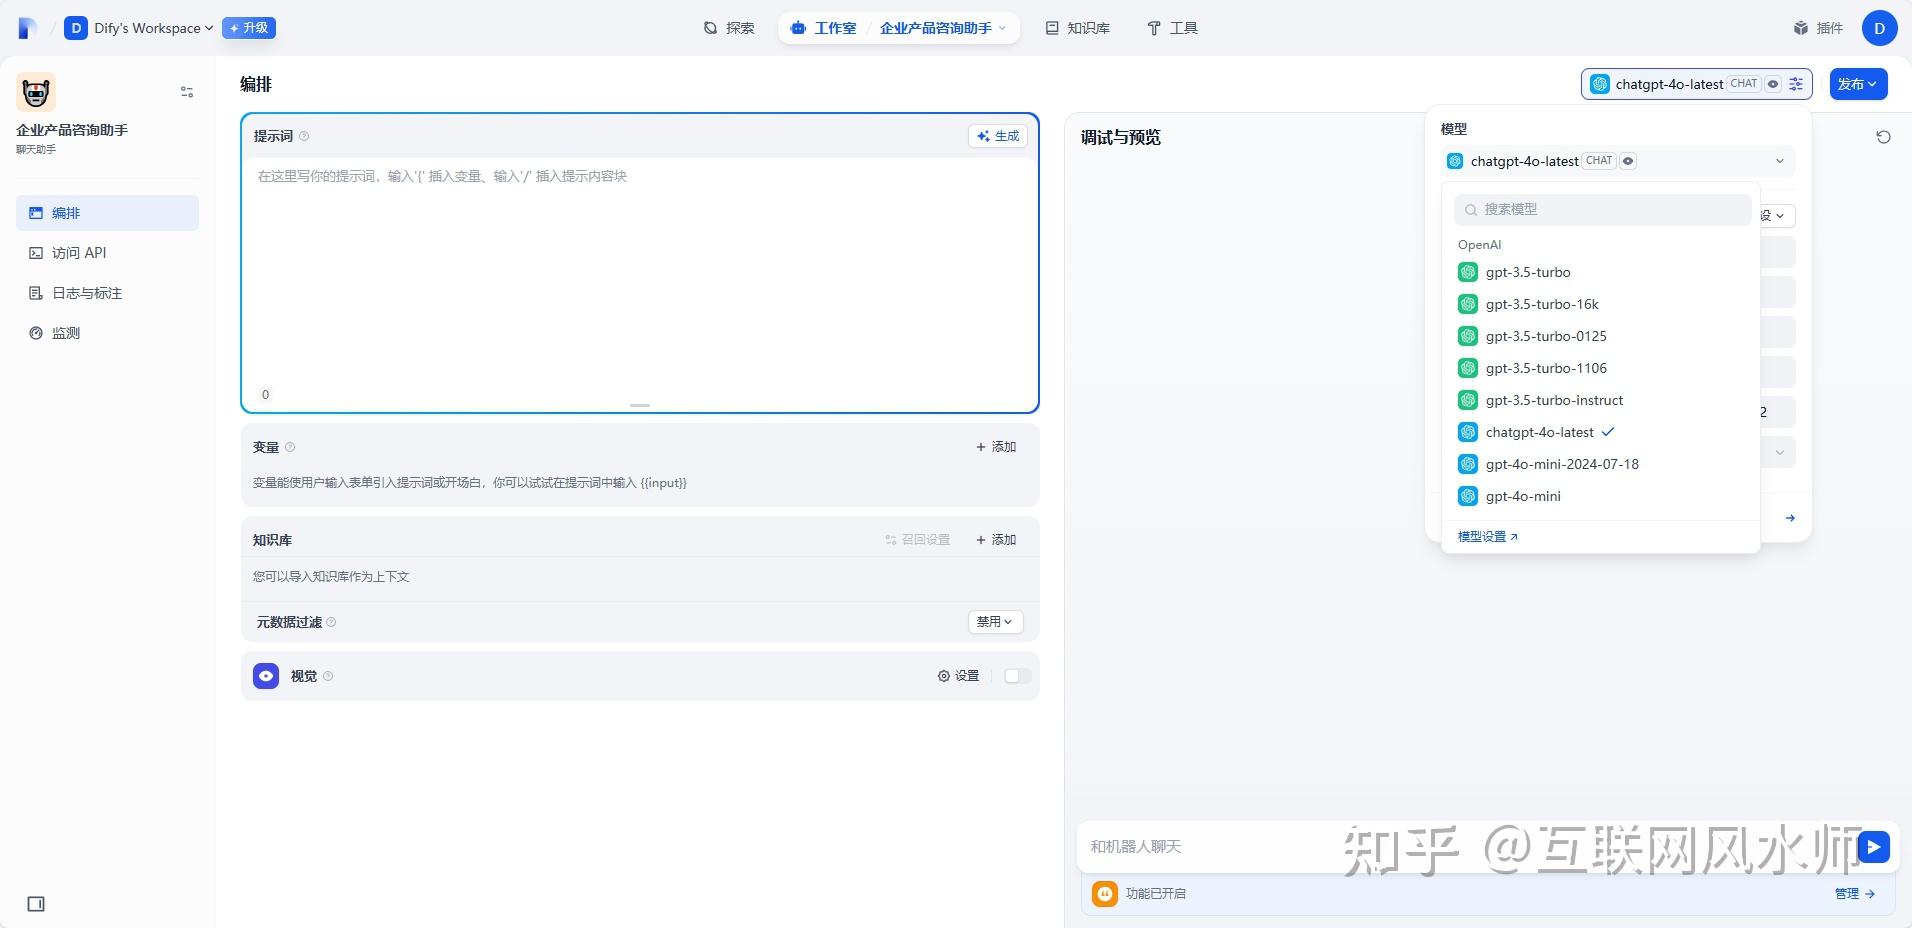This screenshot has width=1912, height=928.
Task: Send message with the blue arrow button
Action: click(1873, 847)
